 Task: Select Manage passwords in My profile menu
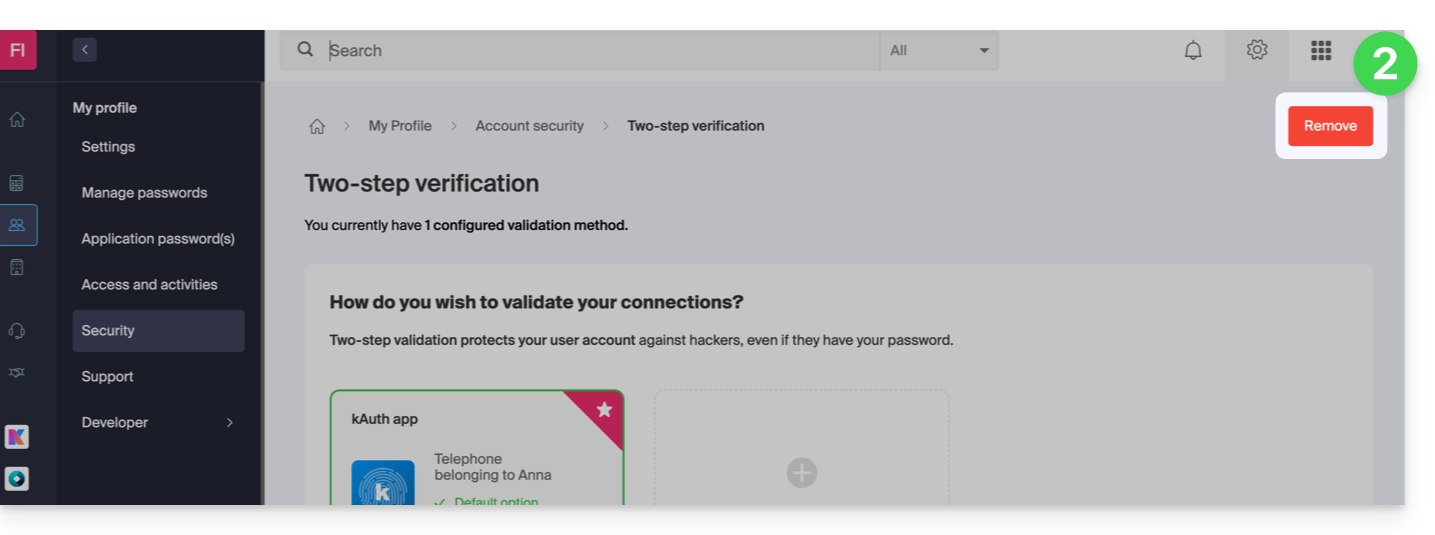pos(144,193)
